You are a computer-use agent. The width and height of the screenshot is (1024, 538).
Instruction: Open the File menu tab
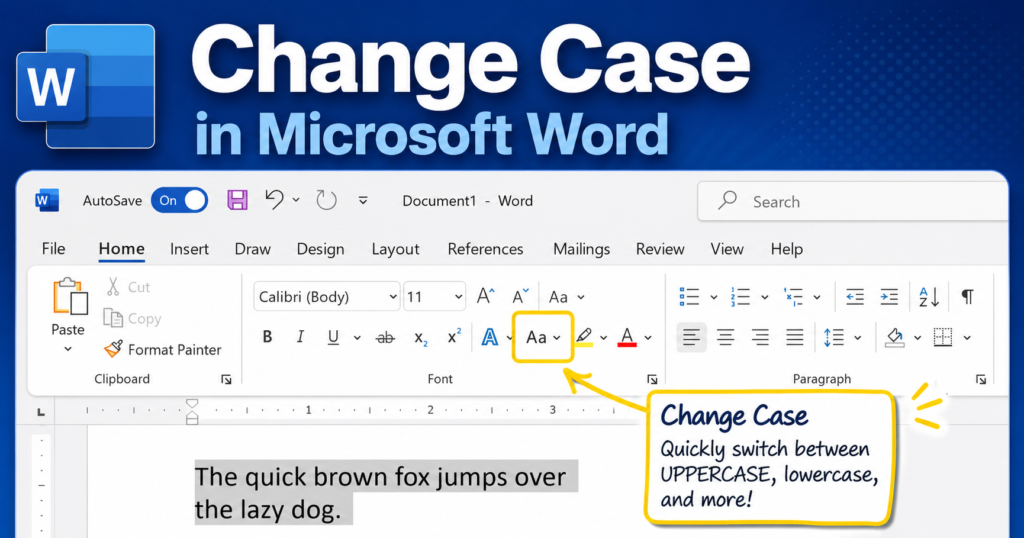(54, 249)
